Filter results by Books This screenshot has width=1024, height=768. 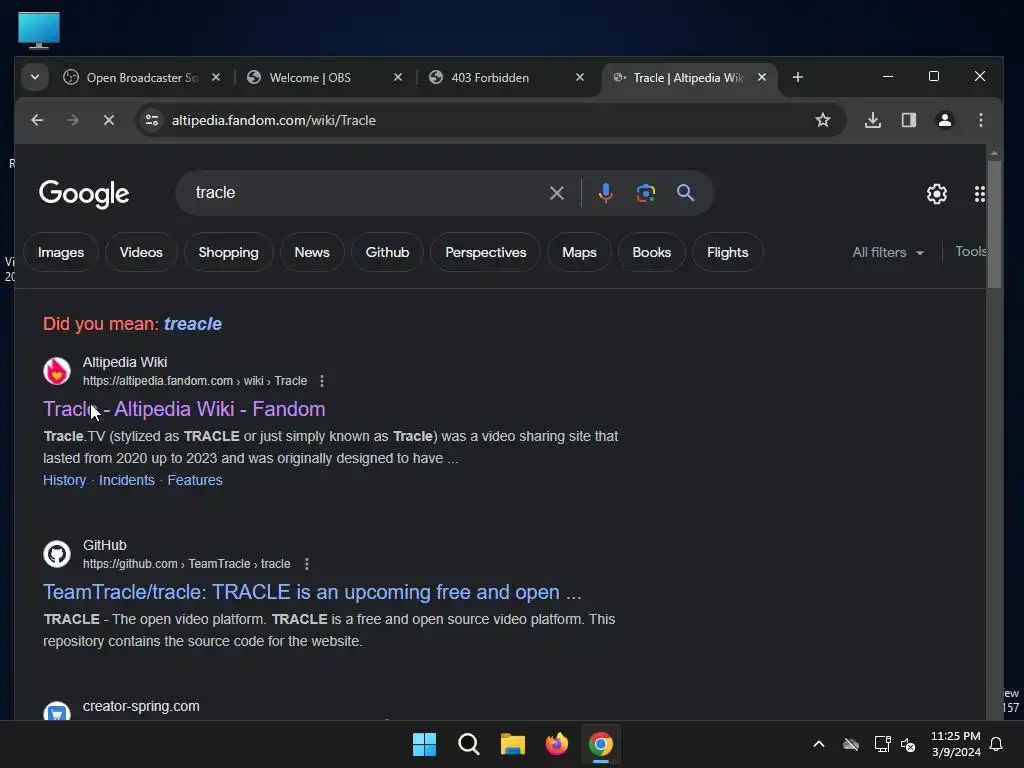tap(652, 252)
